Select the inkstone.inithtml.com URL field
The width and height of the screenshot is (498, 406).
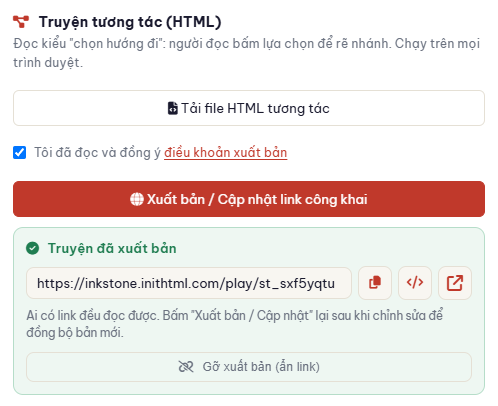pos(189,283)
